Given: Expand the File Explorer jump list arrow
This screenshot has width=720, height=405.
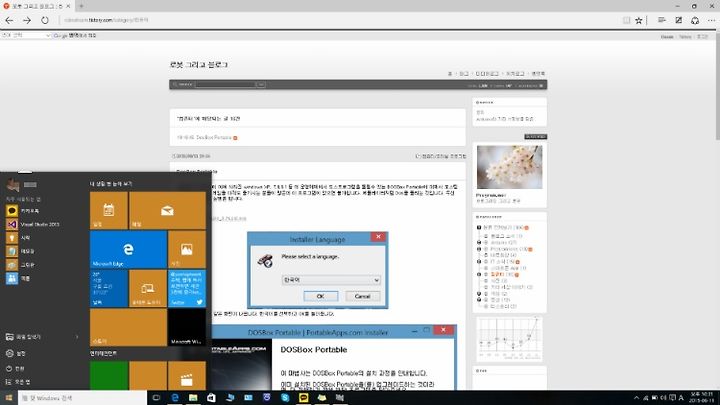Looking at the screenshot, I should (77, 337).
